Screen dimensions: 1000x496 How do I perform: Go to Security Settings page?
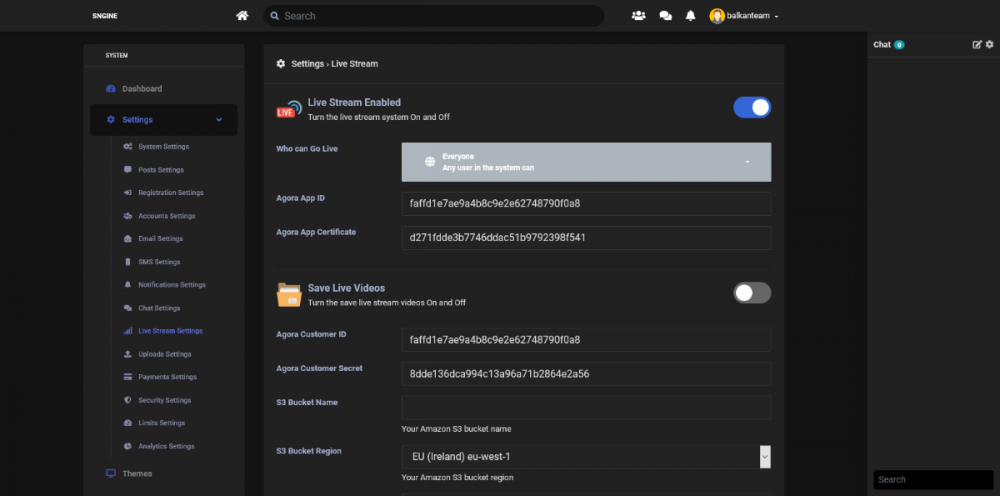(165, 400)
